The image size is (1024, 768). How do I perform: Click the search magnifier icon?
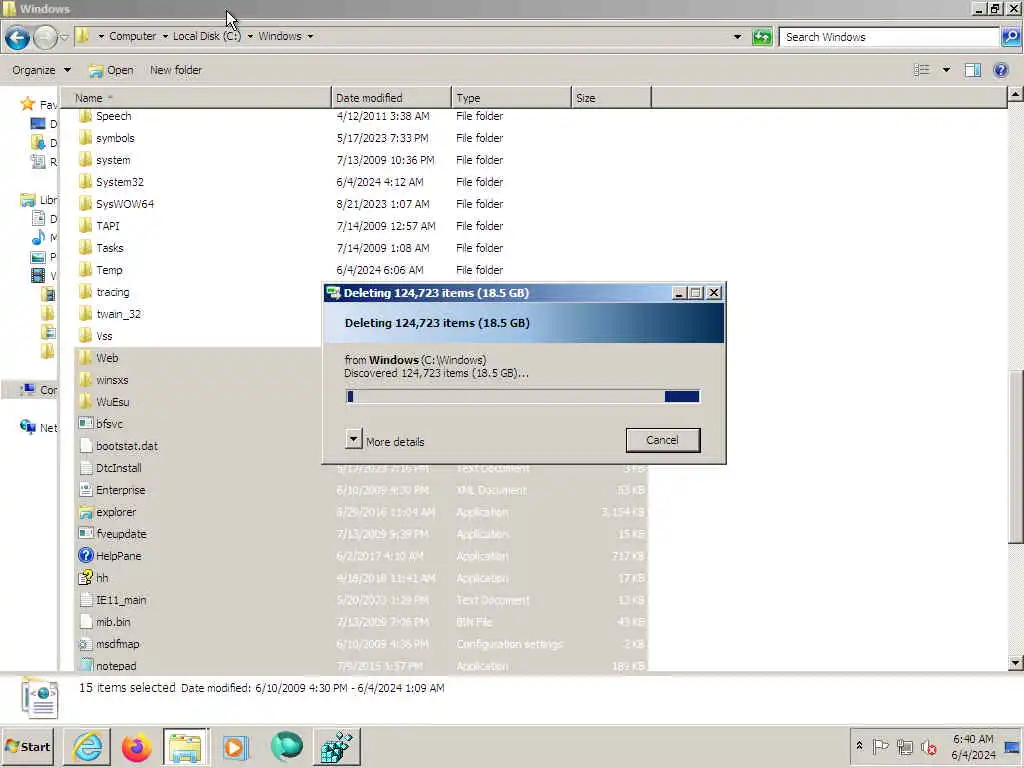pyautogui.click(x=1011, y=37)
